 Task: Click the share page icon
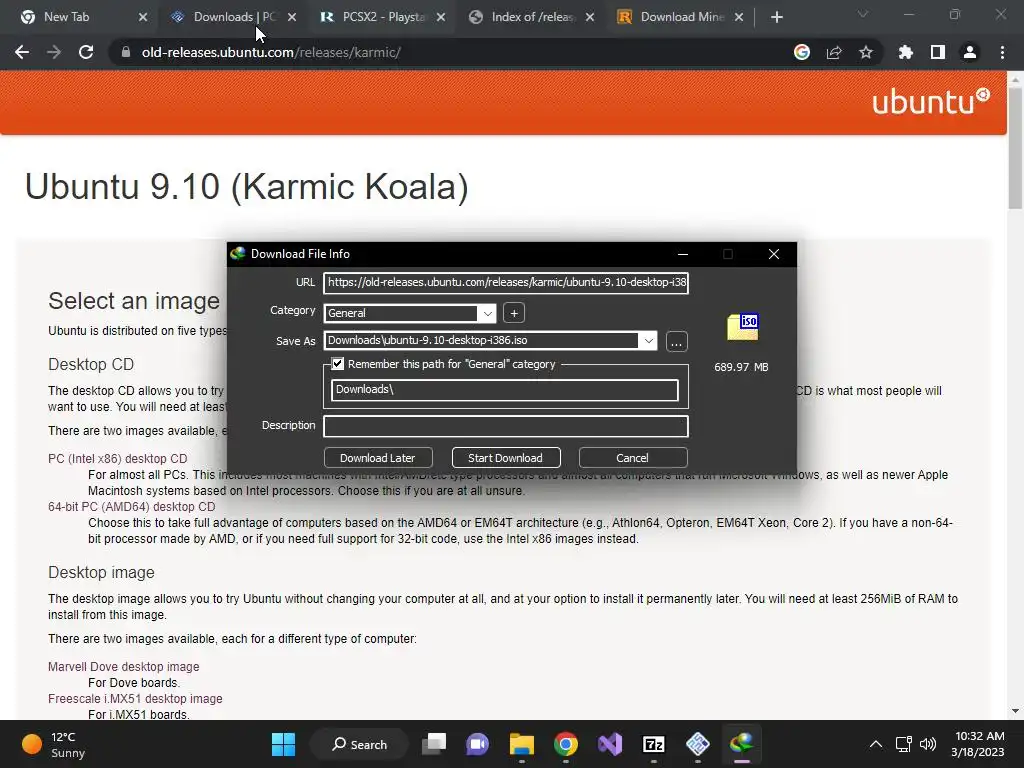834,52
